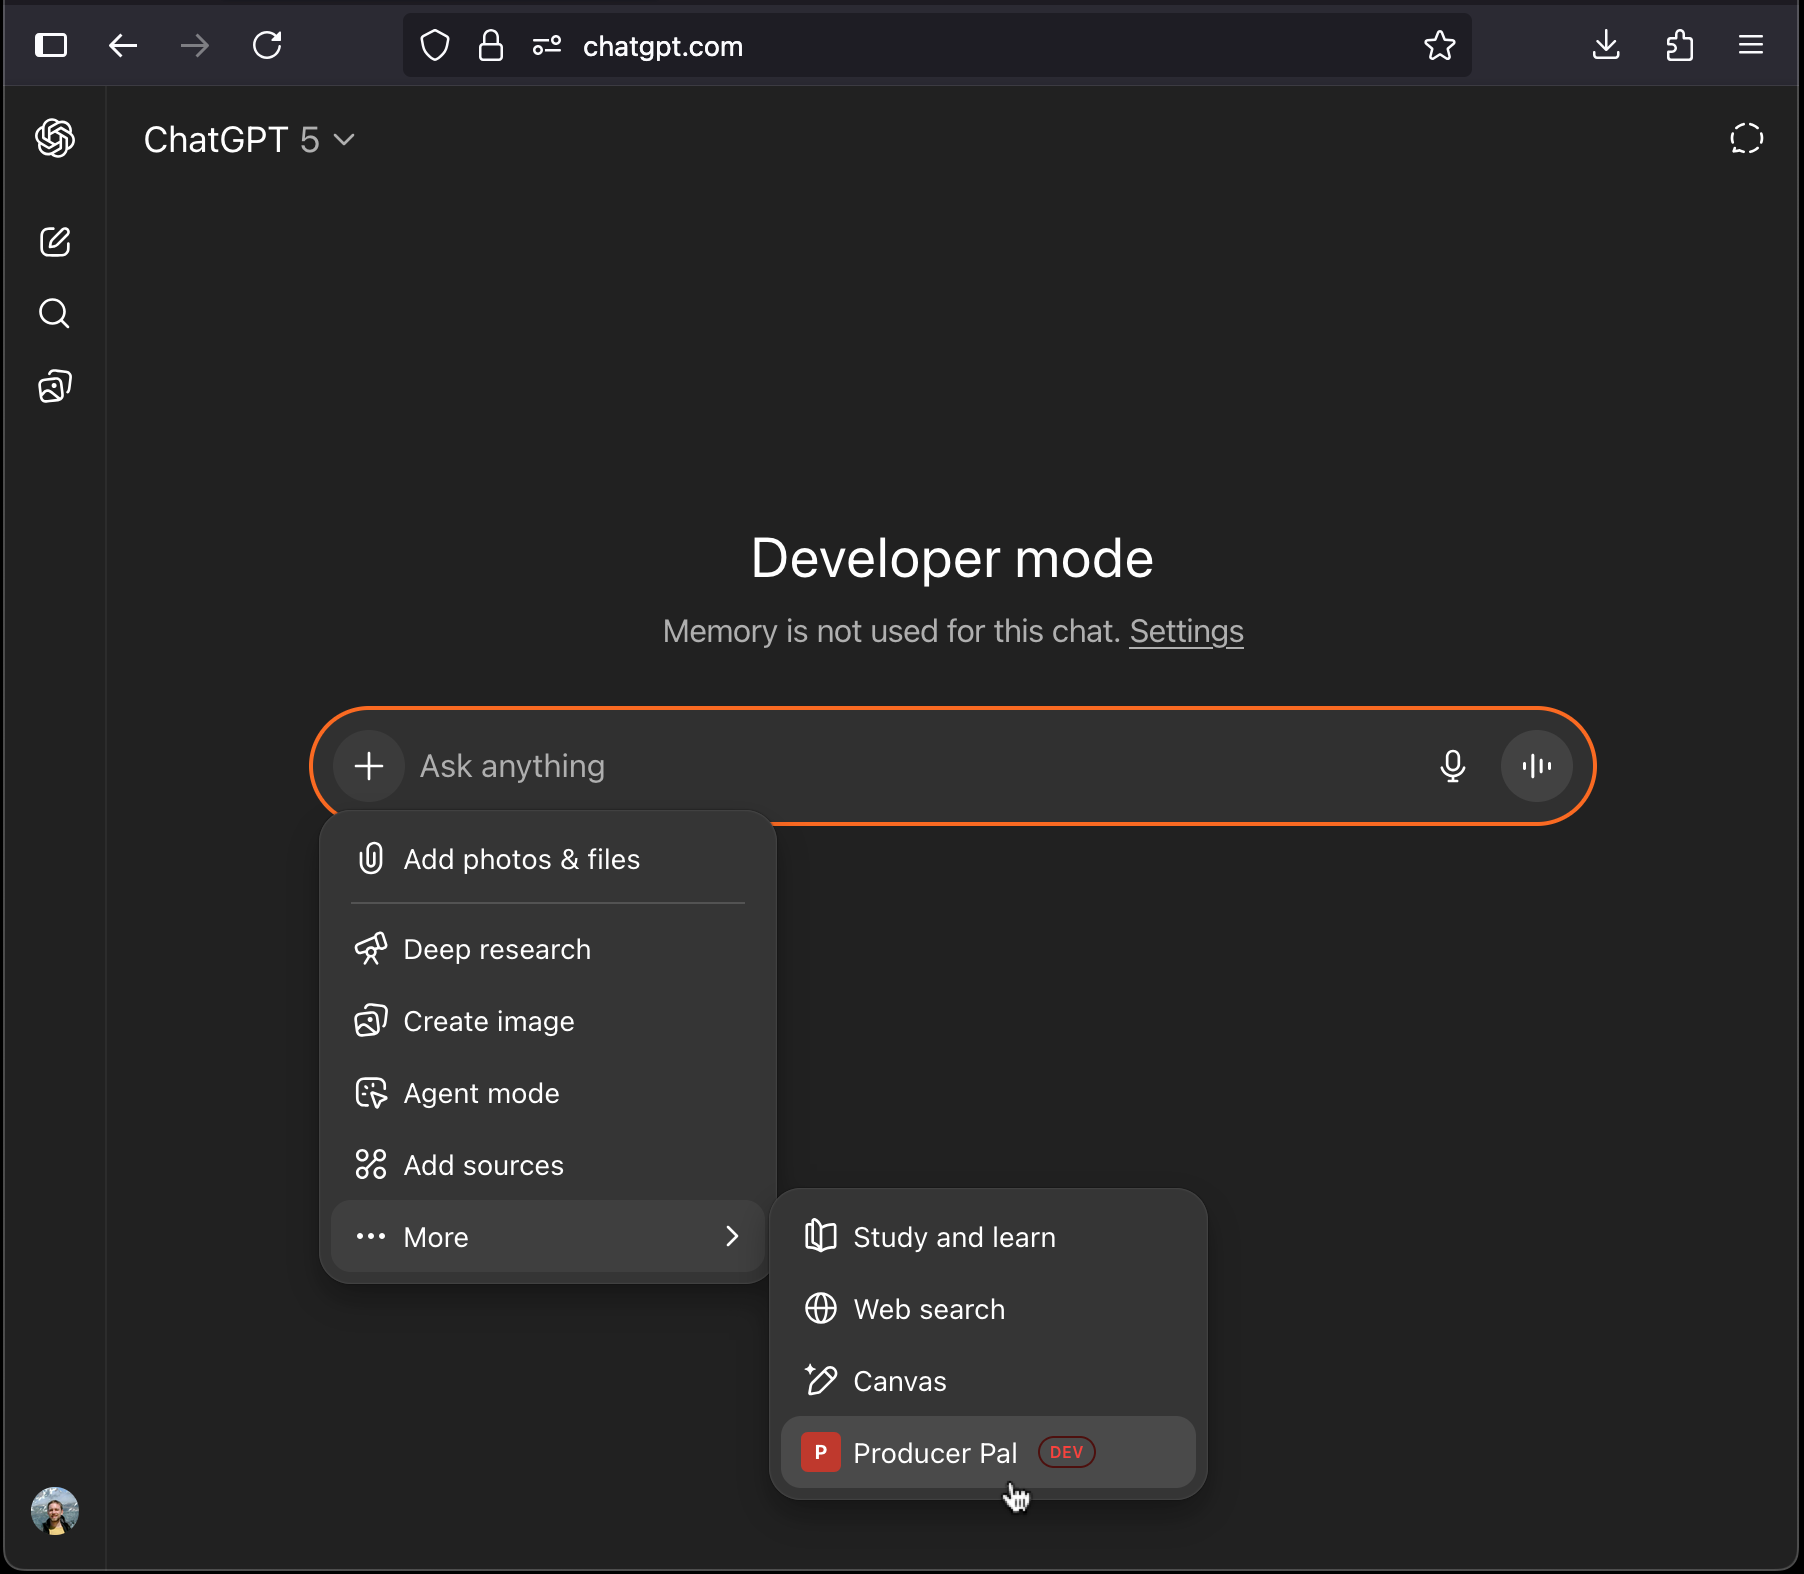1804x1574 pixels.
Task: Open a new chat with the compose icon
Action: point(55,241)
